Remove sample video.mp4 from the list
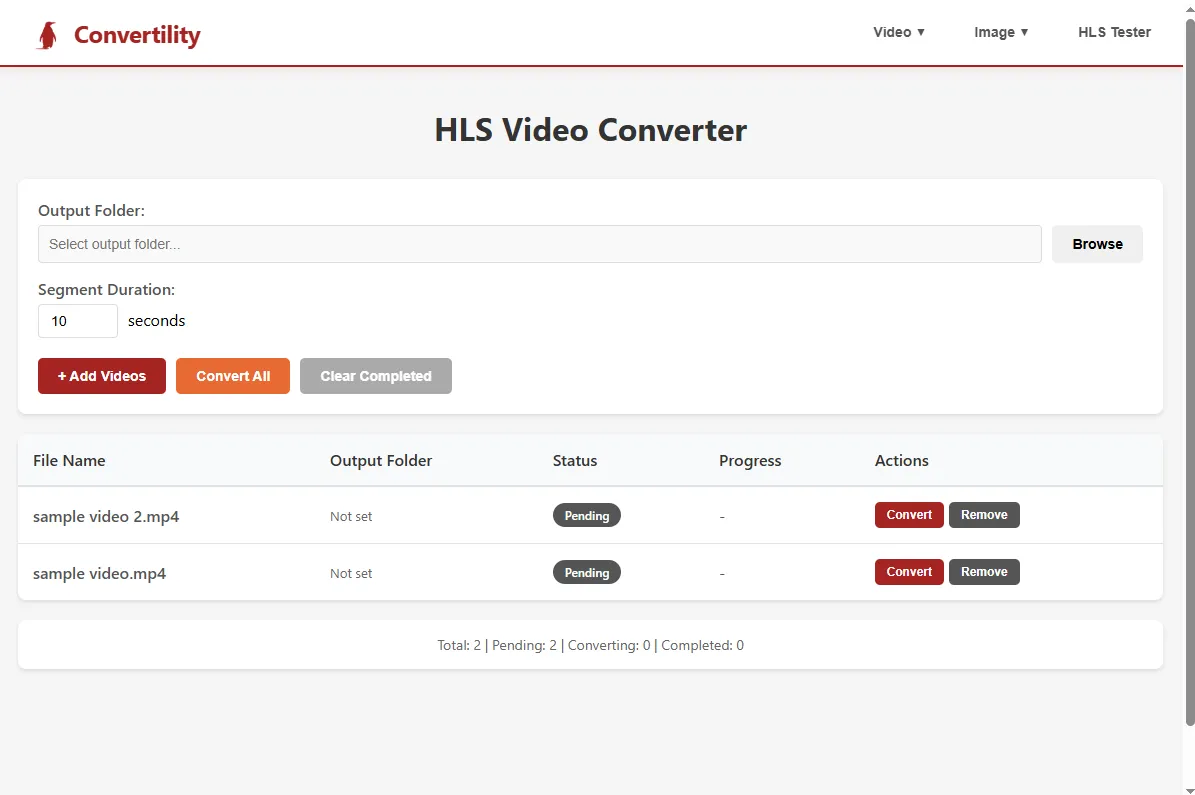 point(984,571)
